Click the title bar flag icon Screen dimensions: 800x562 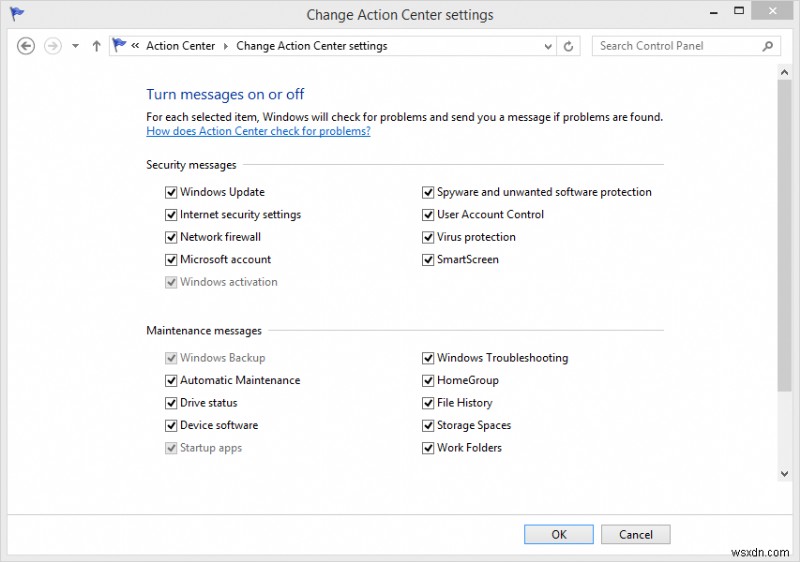(x=17, y=14)
